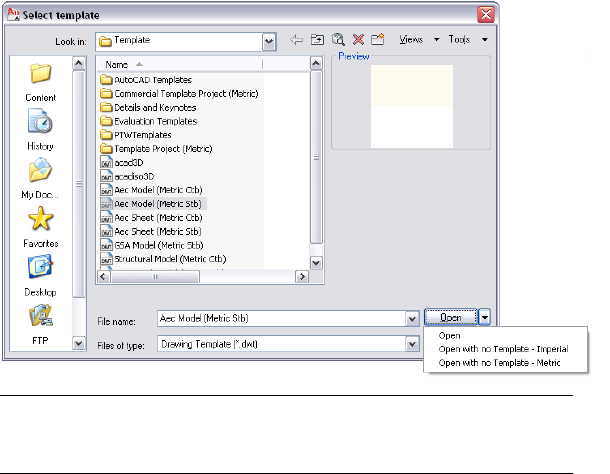Viewport: 610px width, 474px height.
Task: Select Aec Sheet (Metric Ctb) template
Action: [151, 218]
